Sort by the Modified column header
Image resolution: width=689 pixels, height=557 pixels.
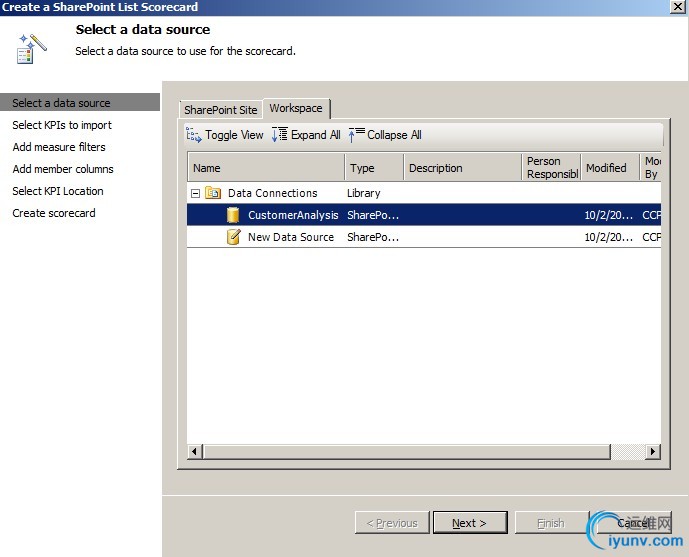(x=610, y=167)
